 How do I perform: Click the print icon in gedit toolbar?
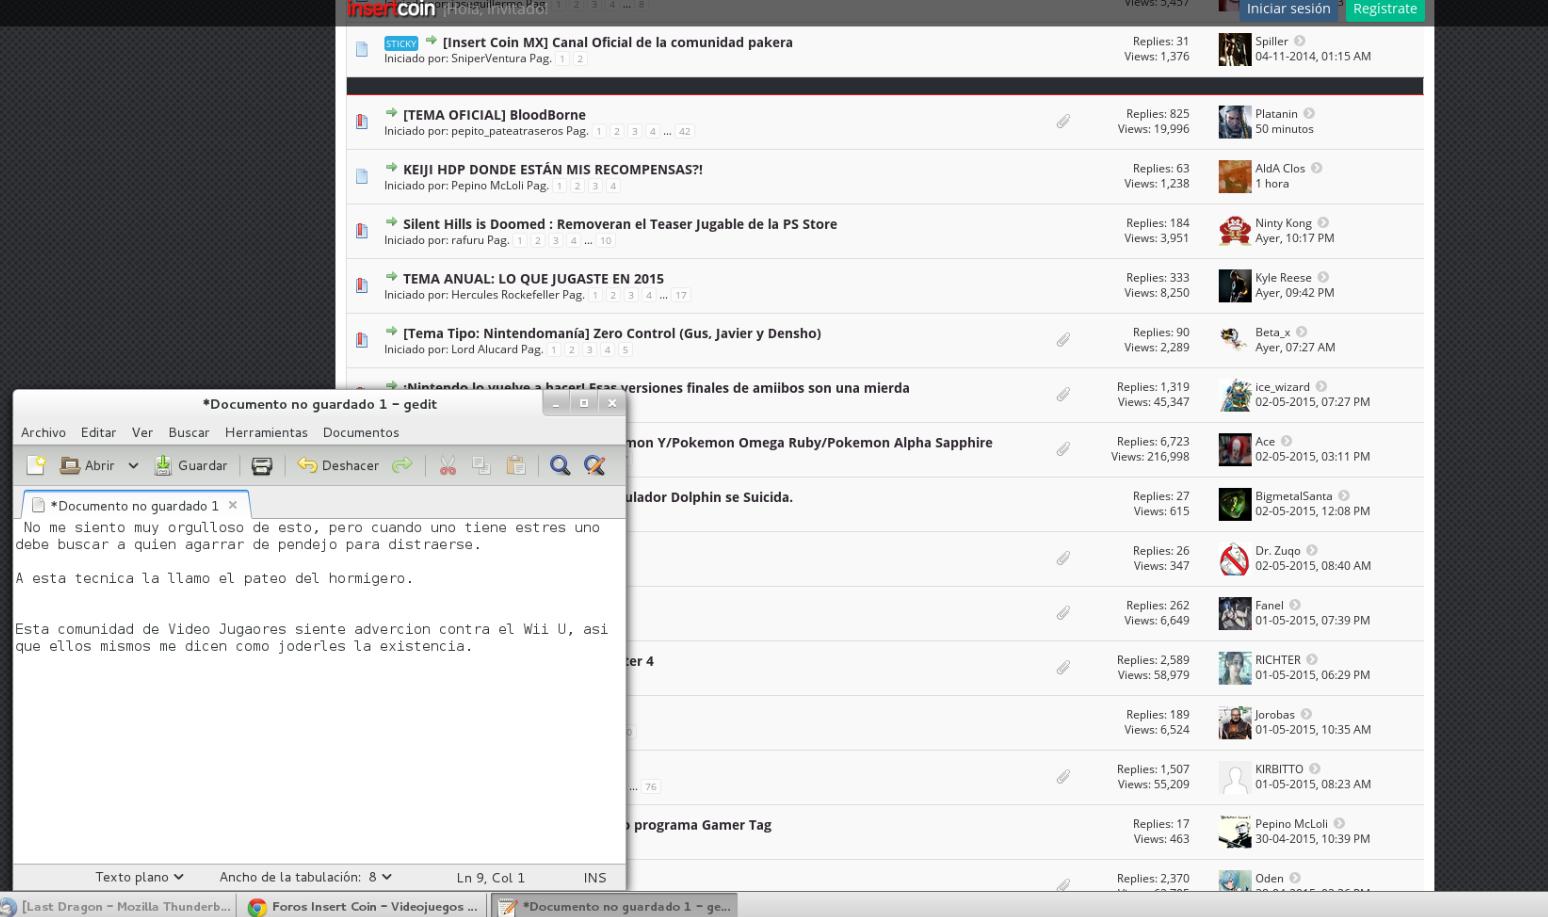(262, 465)
